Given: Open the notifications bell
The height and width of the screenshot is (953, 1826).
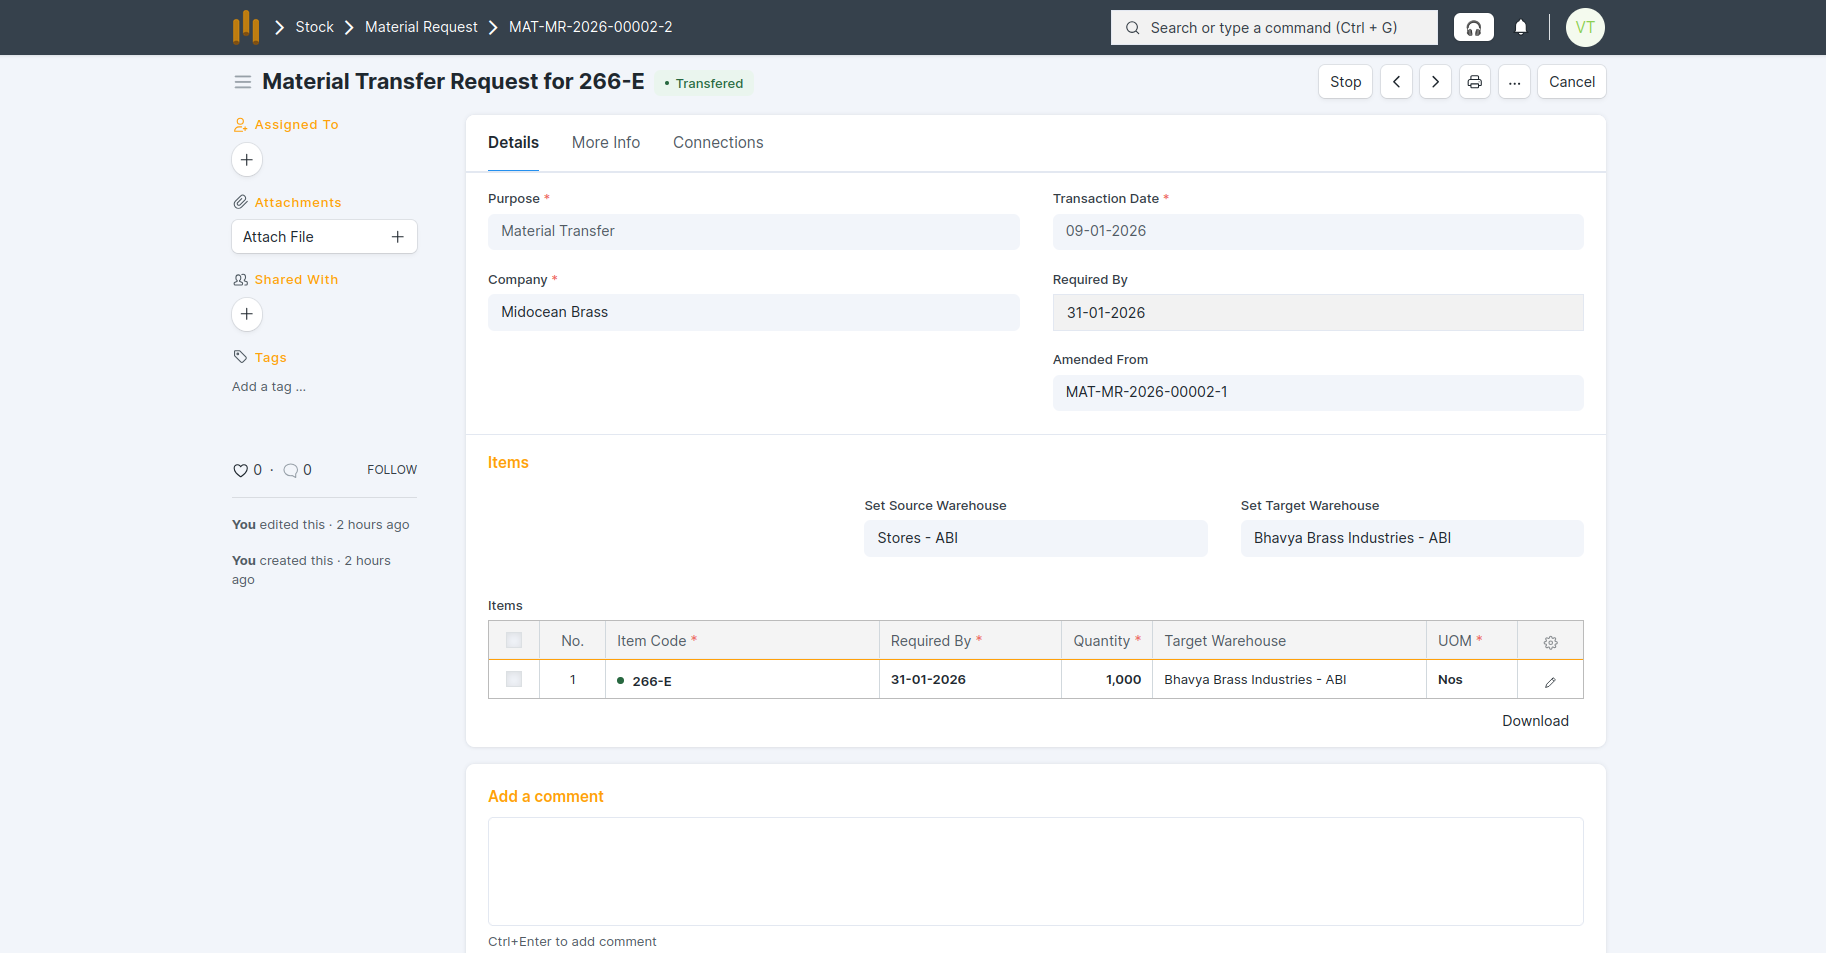Looking at the screenshot, I should tap(1520, 27).
